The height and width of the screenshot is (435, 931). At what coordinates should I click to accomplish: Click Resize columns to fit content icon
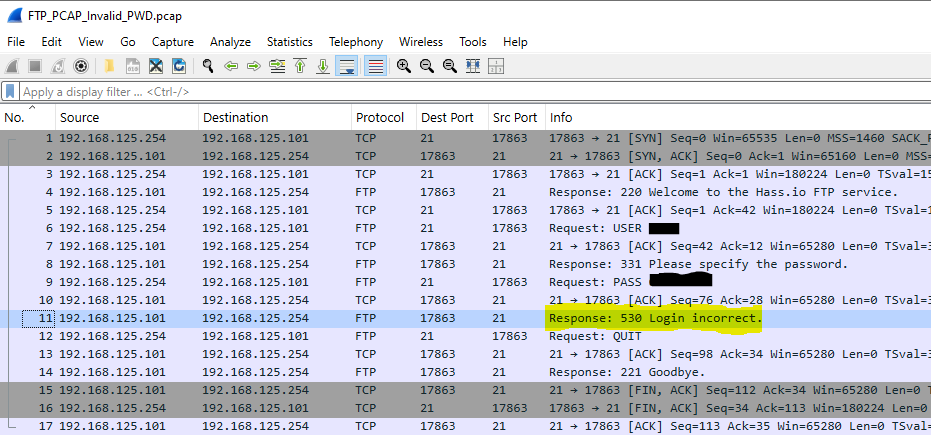(x=473, y=66)
